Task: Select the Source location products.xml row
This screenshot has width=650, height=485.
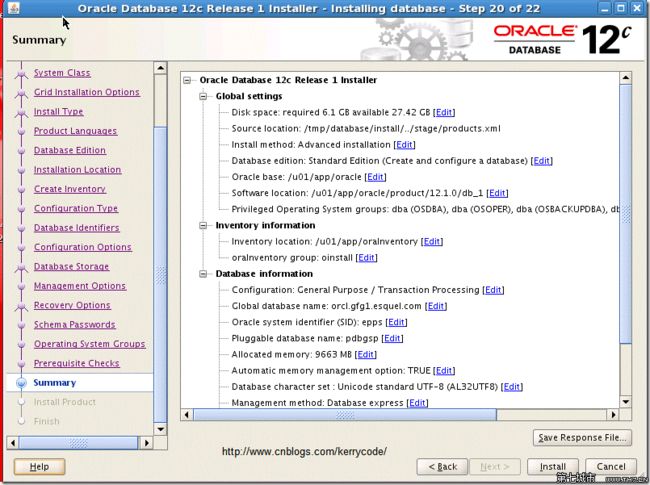Action: click(366, 129)
